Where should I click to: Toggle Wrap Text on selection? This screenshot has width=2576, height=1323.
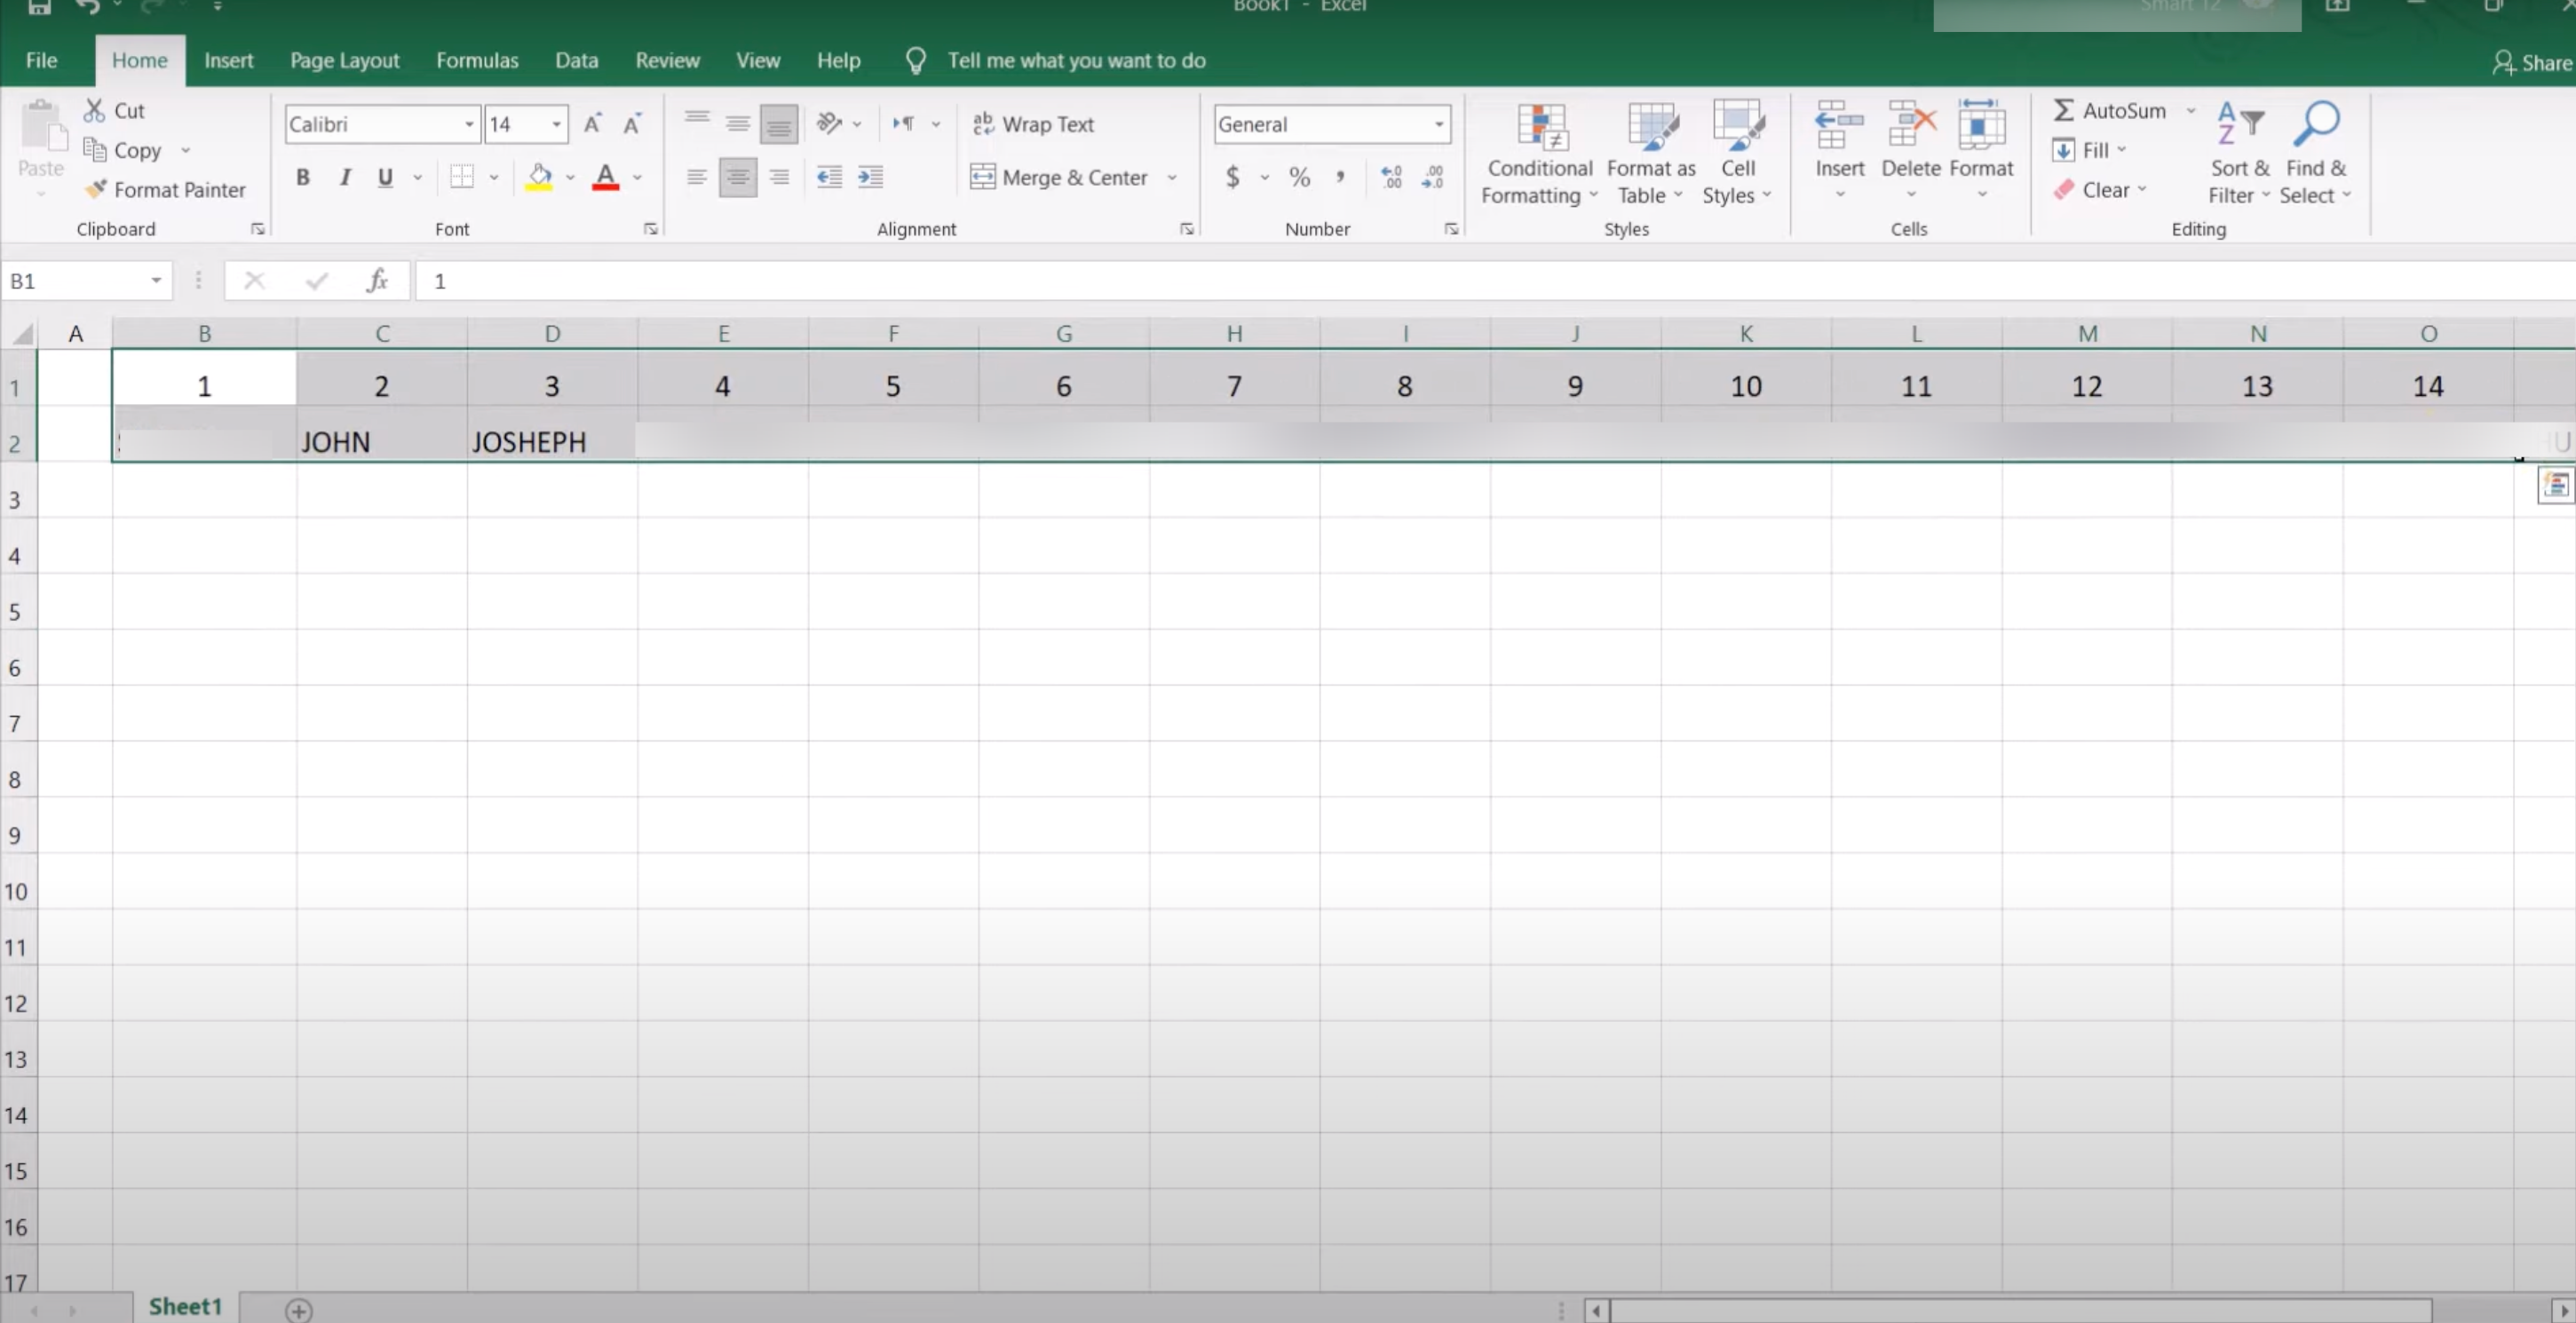click(1034, 124)
